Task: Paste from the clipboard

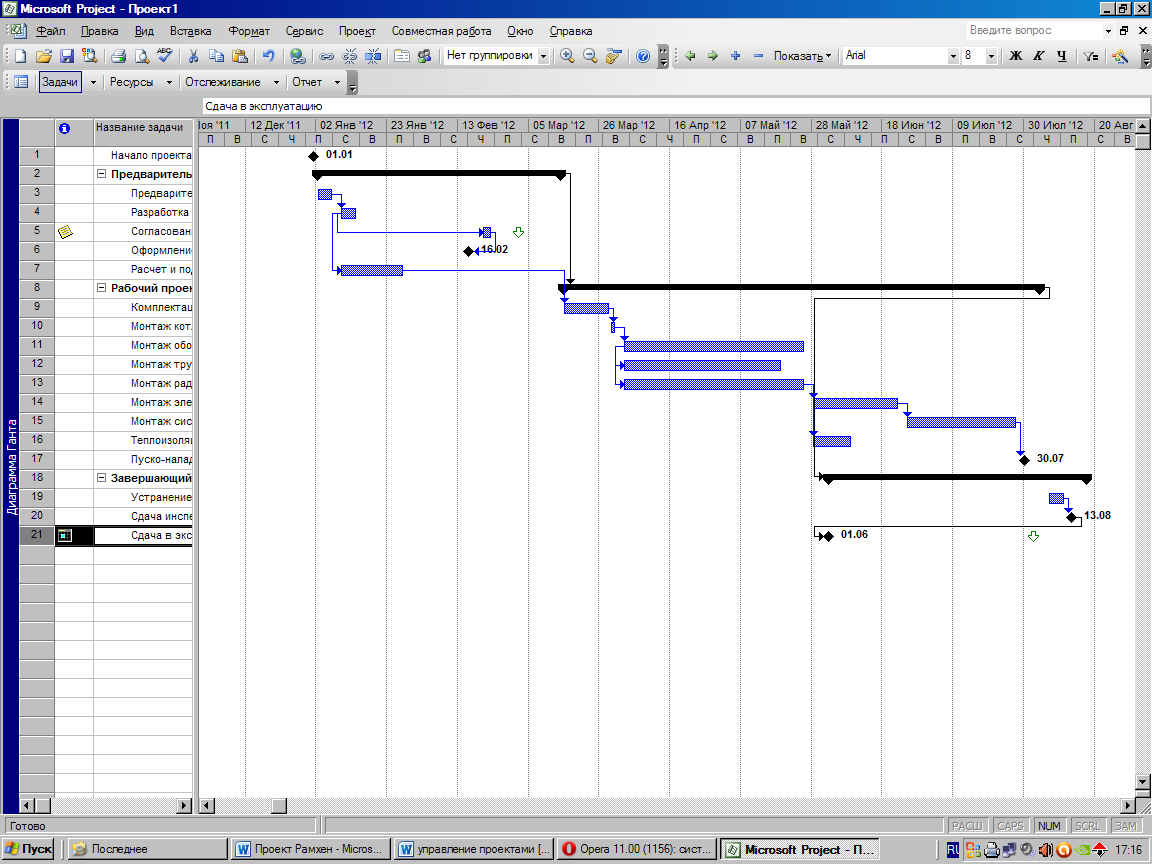Action: (x=240, y=56)
